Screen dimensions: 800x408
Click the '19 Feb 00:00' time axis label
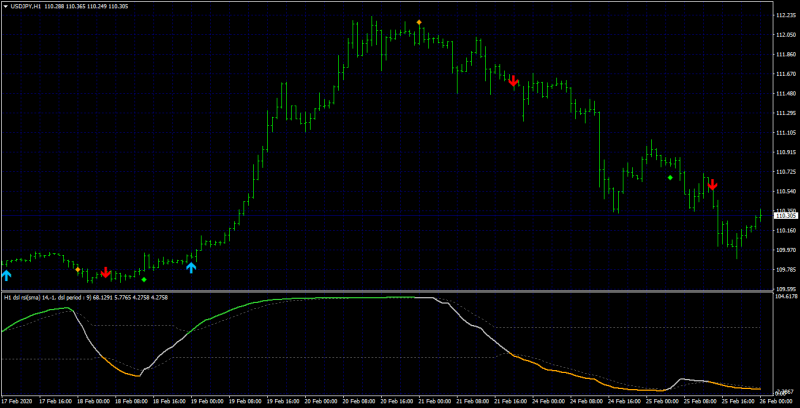click(207, 401)
